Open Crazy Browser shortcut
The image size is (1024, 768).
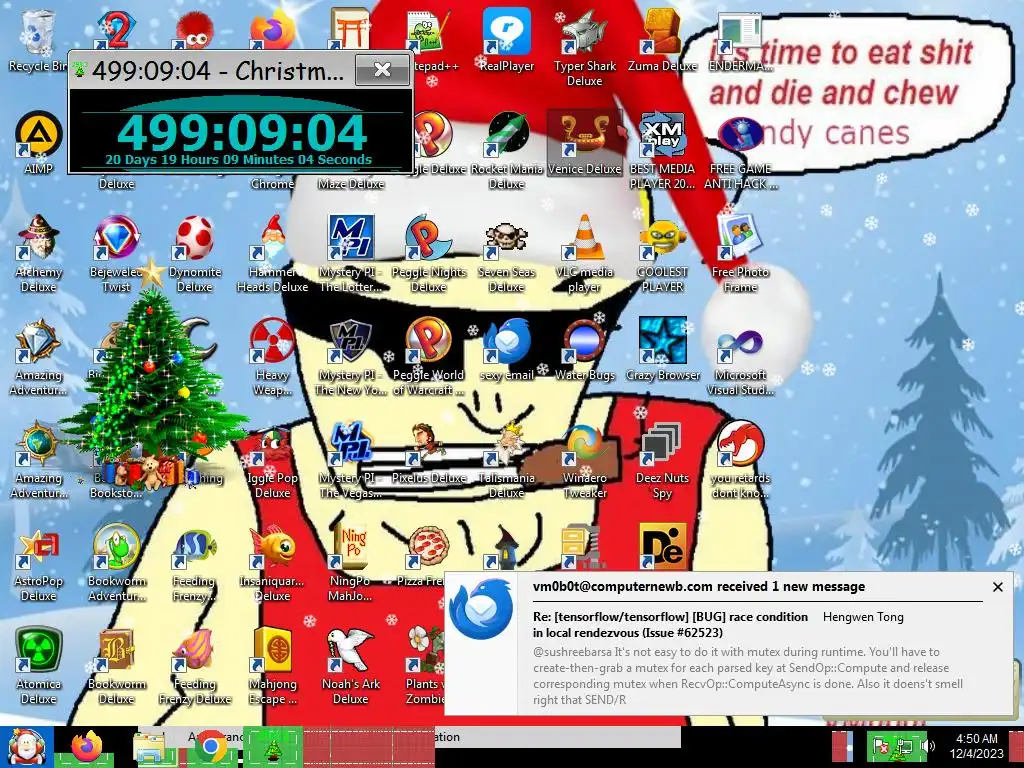tap(662, 349)
